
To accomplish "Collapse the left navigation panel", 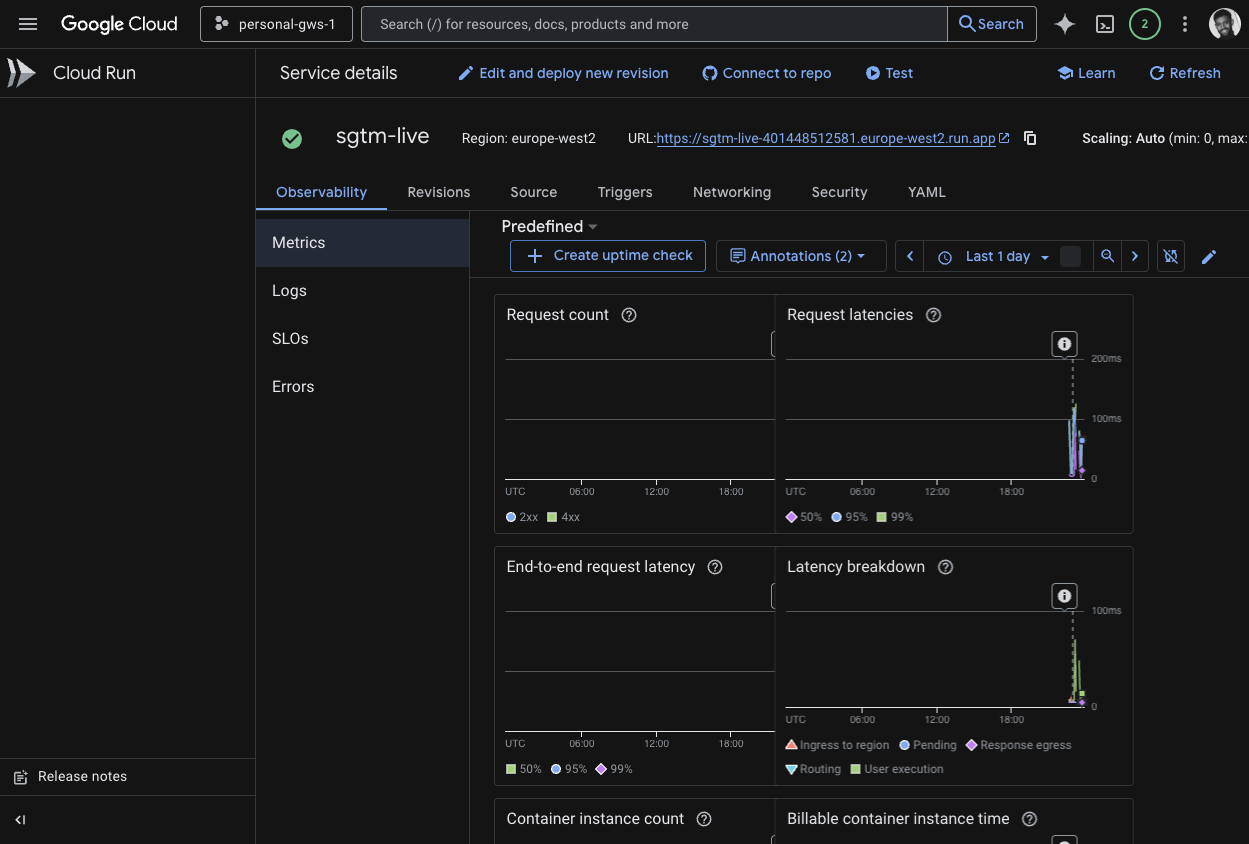I will pyautogui.click(x=20, y=820).
